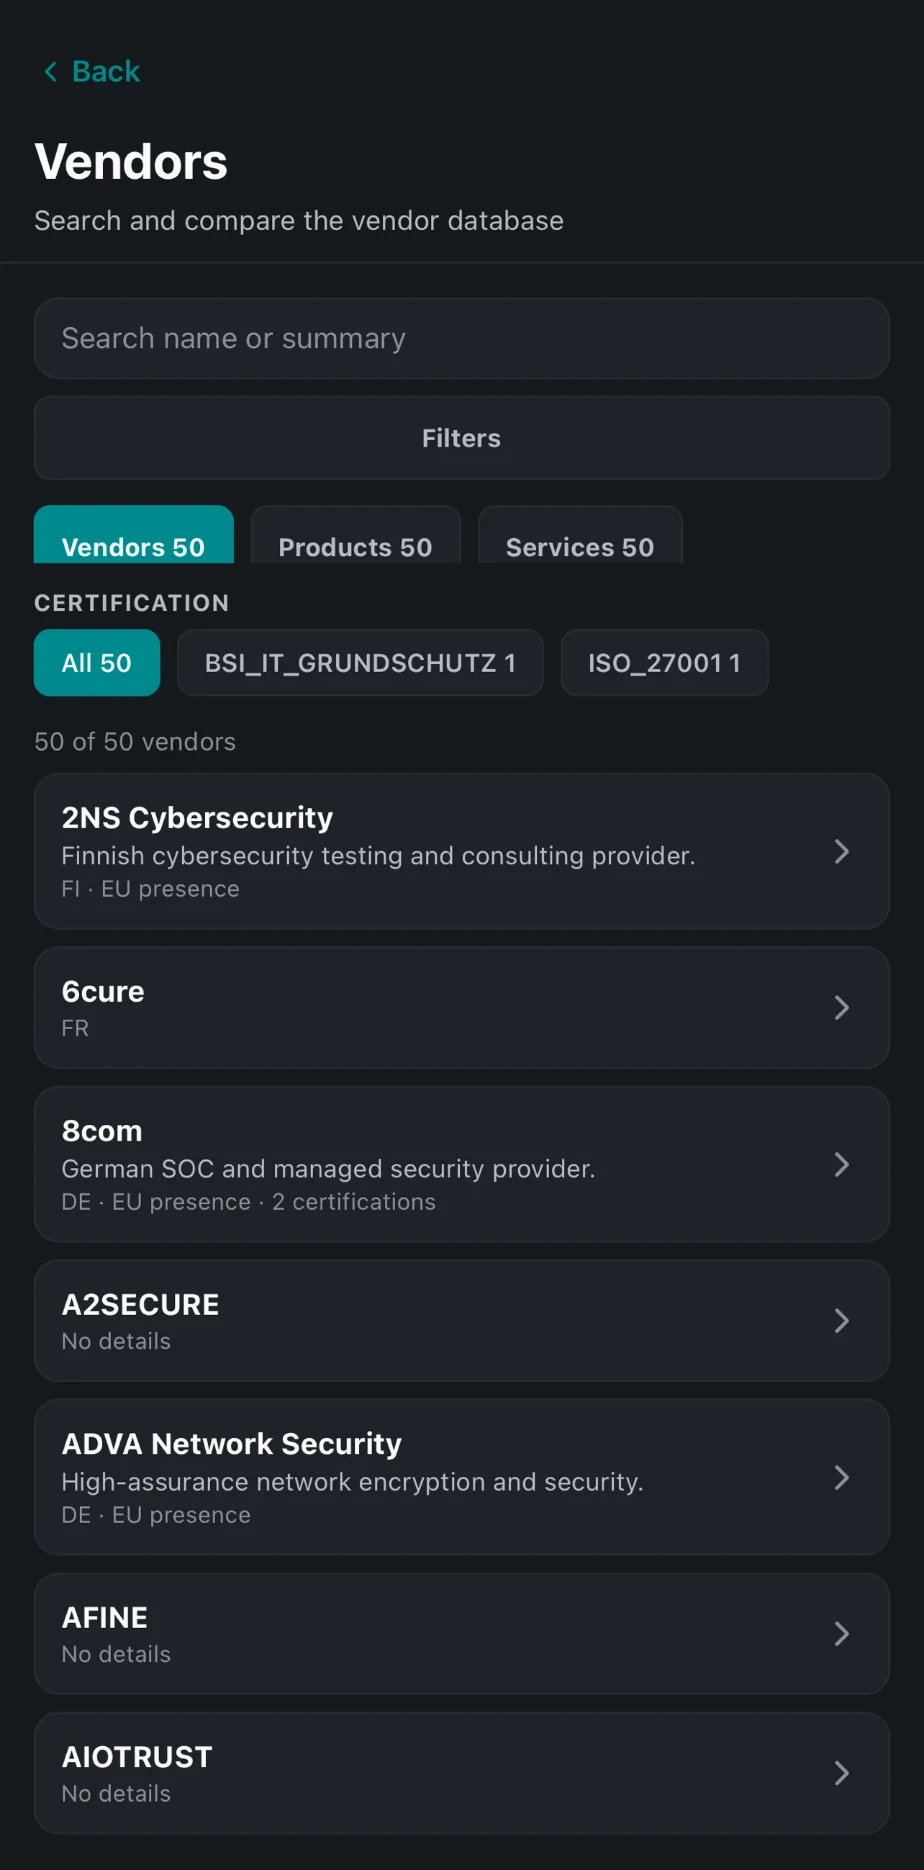The height and width of the screenshot is (1870, 924).
Task: Click the Finnish cybersecurity testing description text
Action: [378, 856]
